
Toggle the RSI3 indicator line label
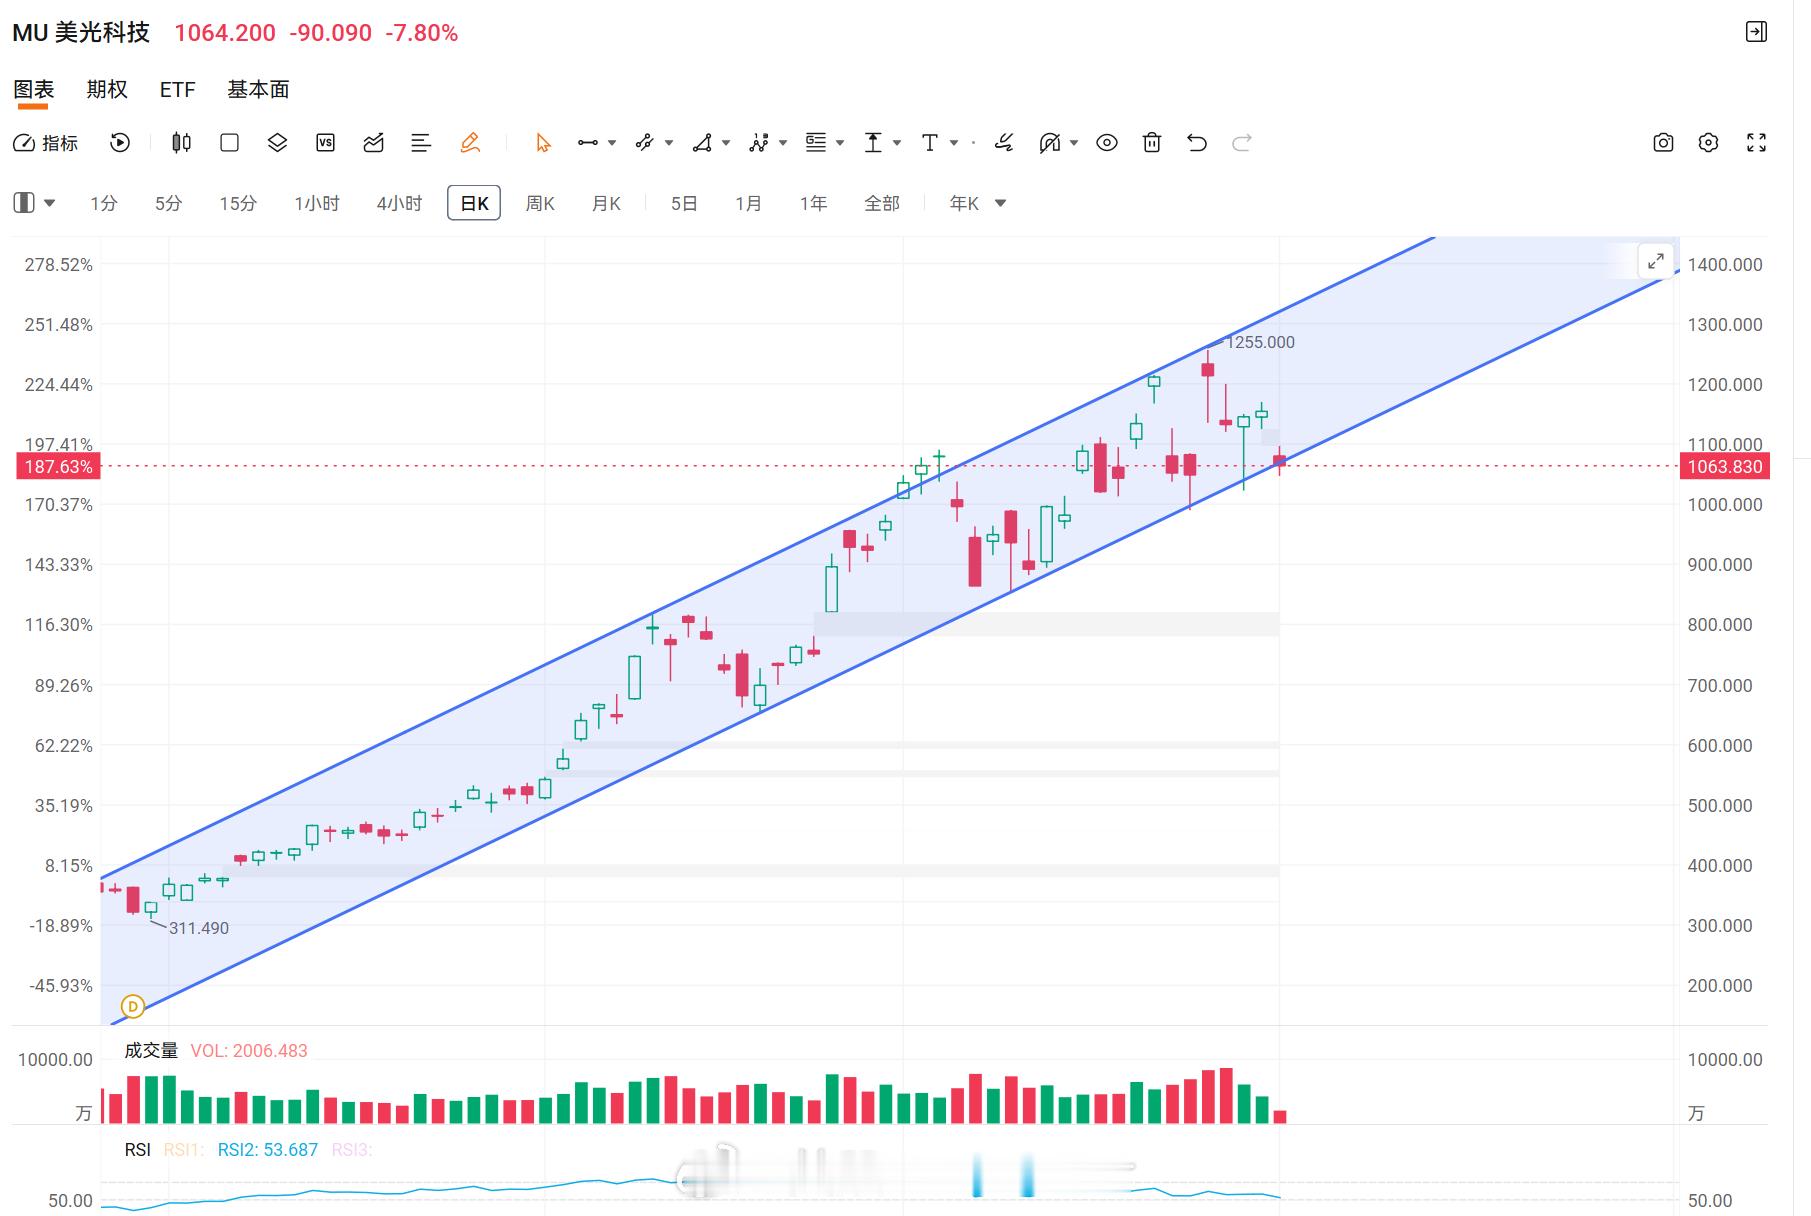point(351,1150)
